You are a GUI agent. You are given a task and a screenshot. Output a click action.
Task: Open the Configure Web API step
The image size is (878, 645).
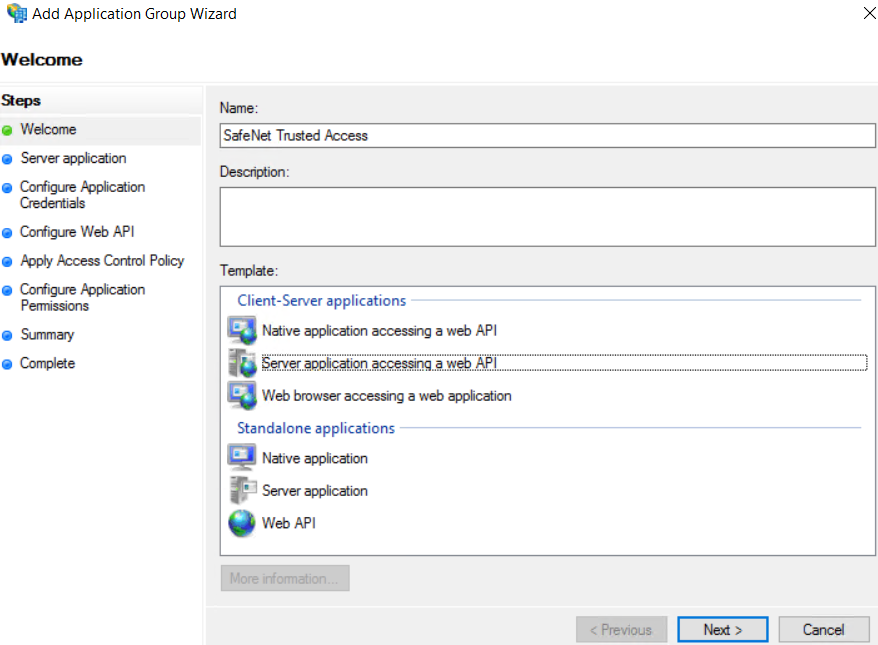tap(77, 232)
